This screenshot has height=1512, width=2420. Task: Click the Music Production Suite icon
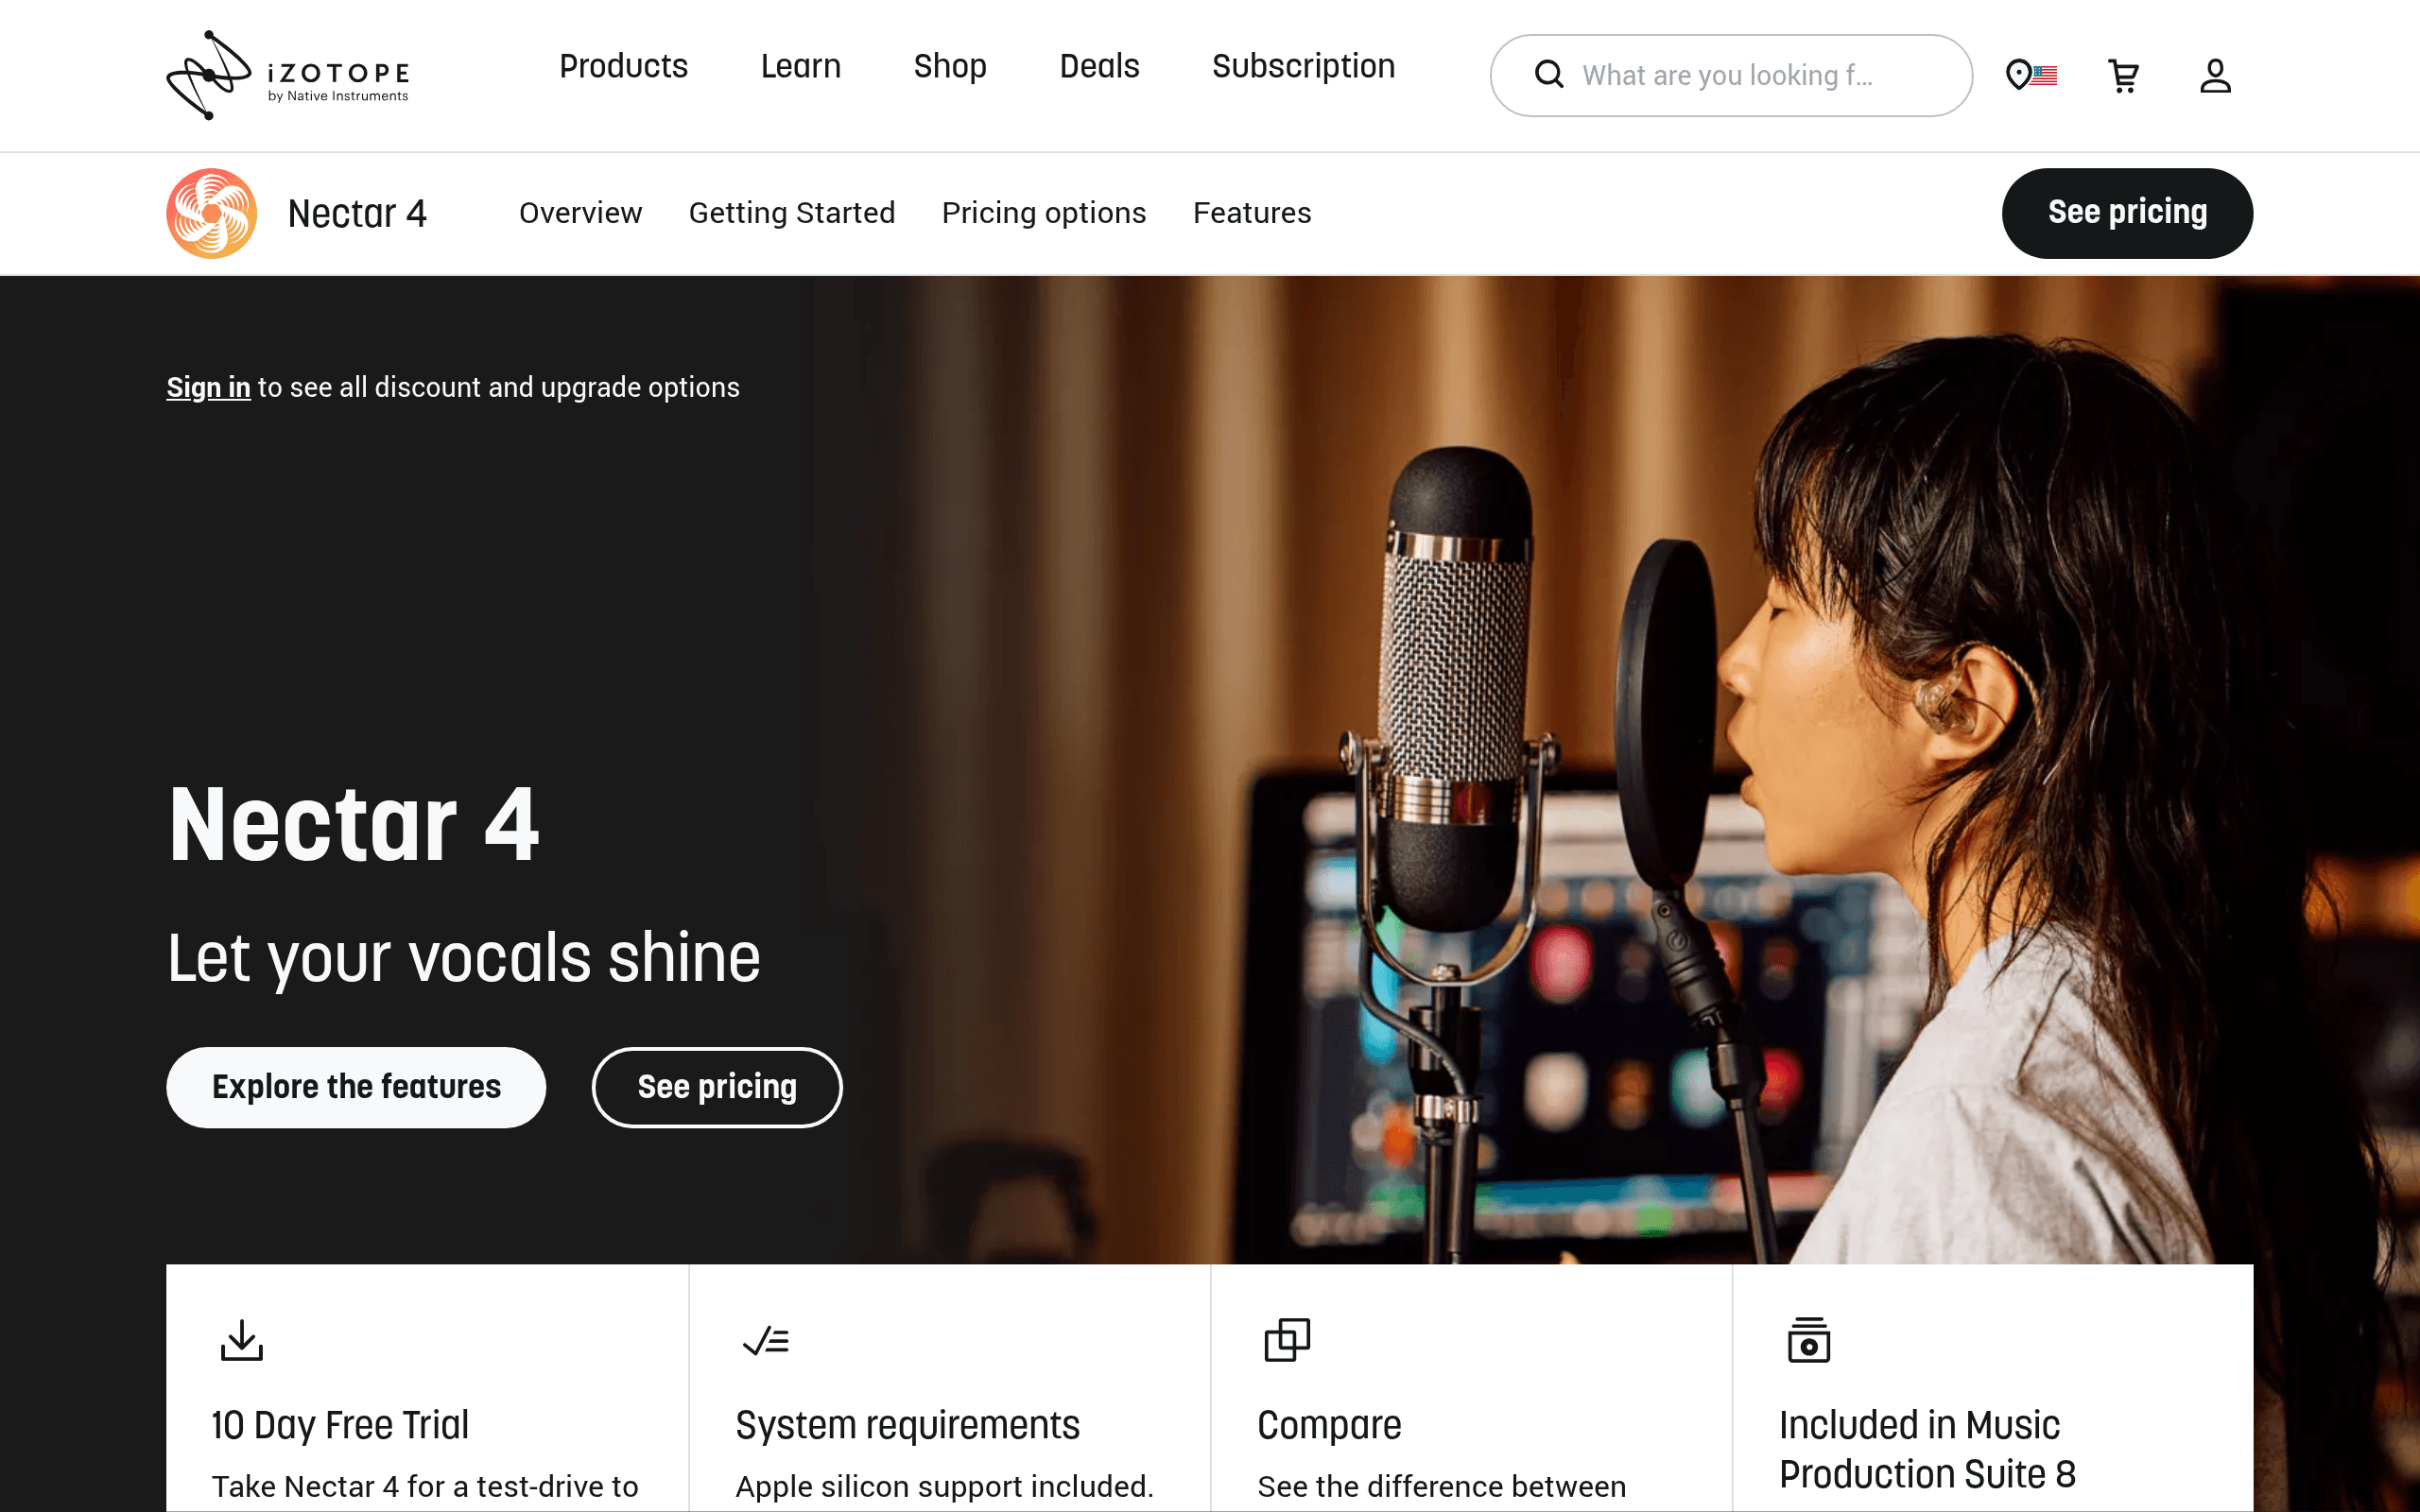coord(1809,1340)
